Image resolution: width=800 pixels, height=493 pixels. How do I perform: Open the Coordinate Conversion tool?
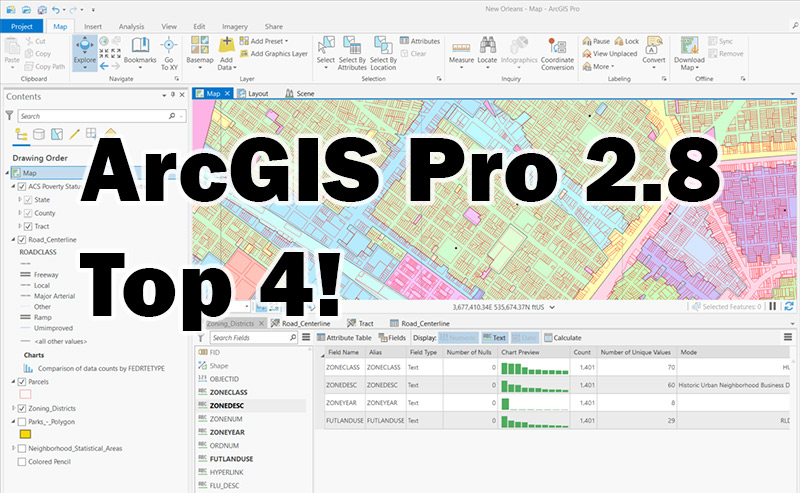tap(557, 53)
